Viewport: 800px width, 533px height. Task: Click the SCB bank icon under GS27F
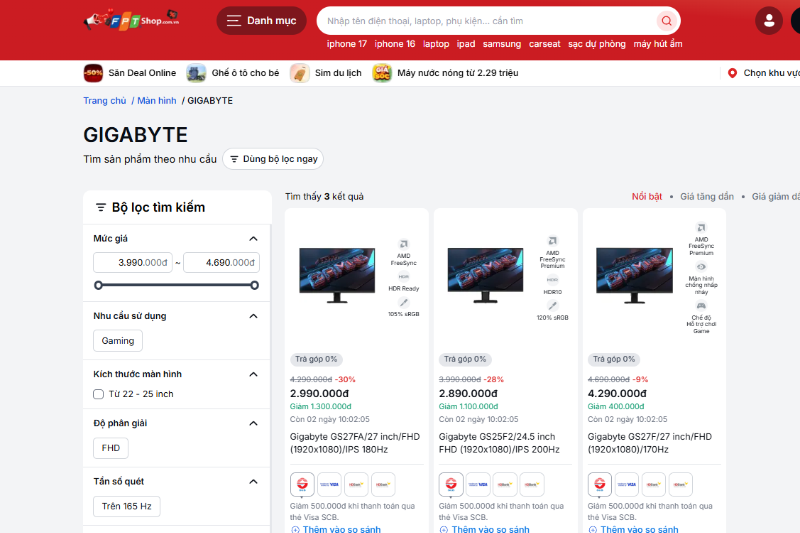pyautogui.click(x=599, y=484)
